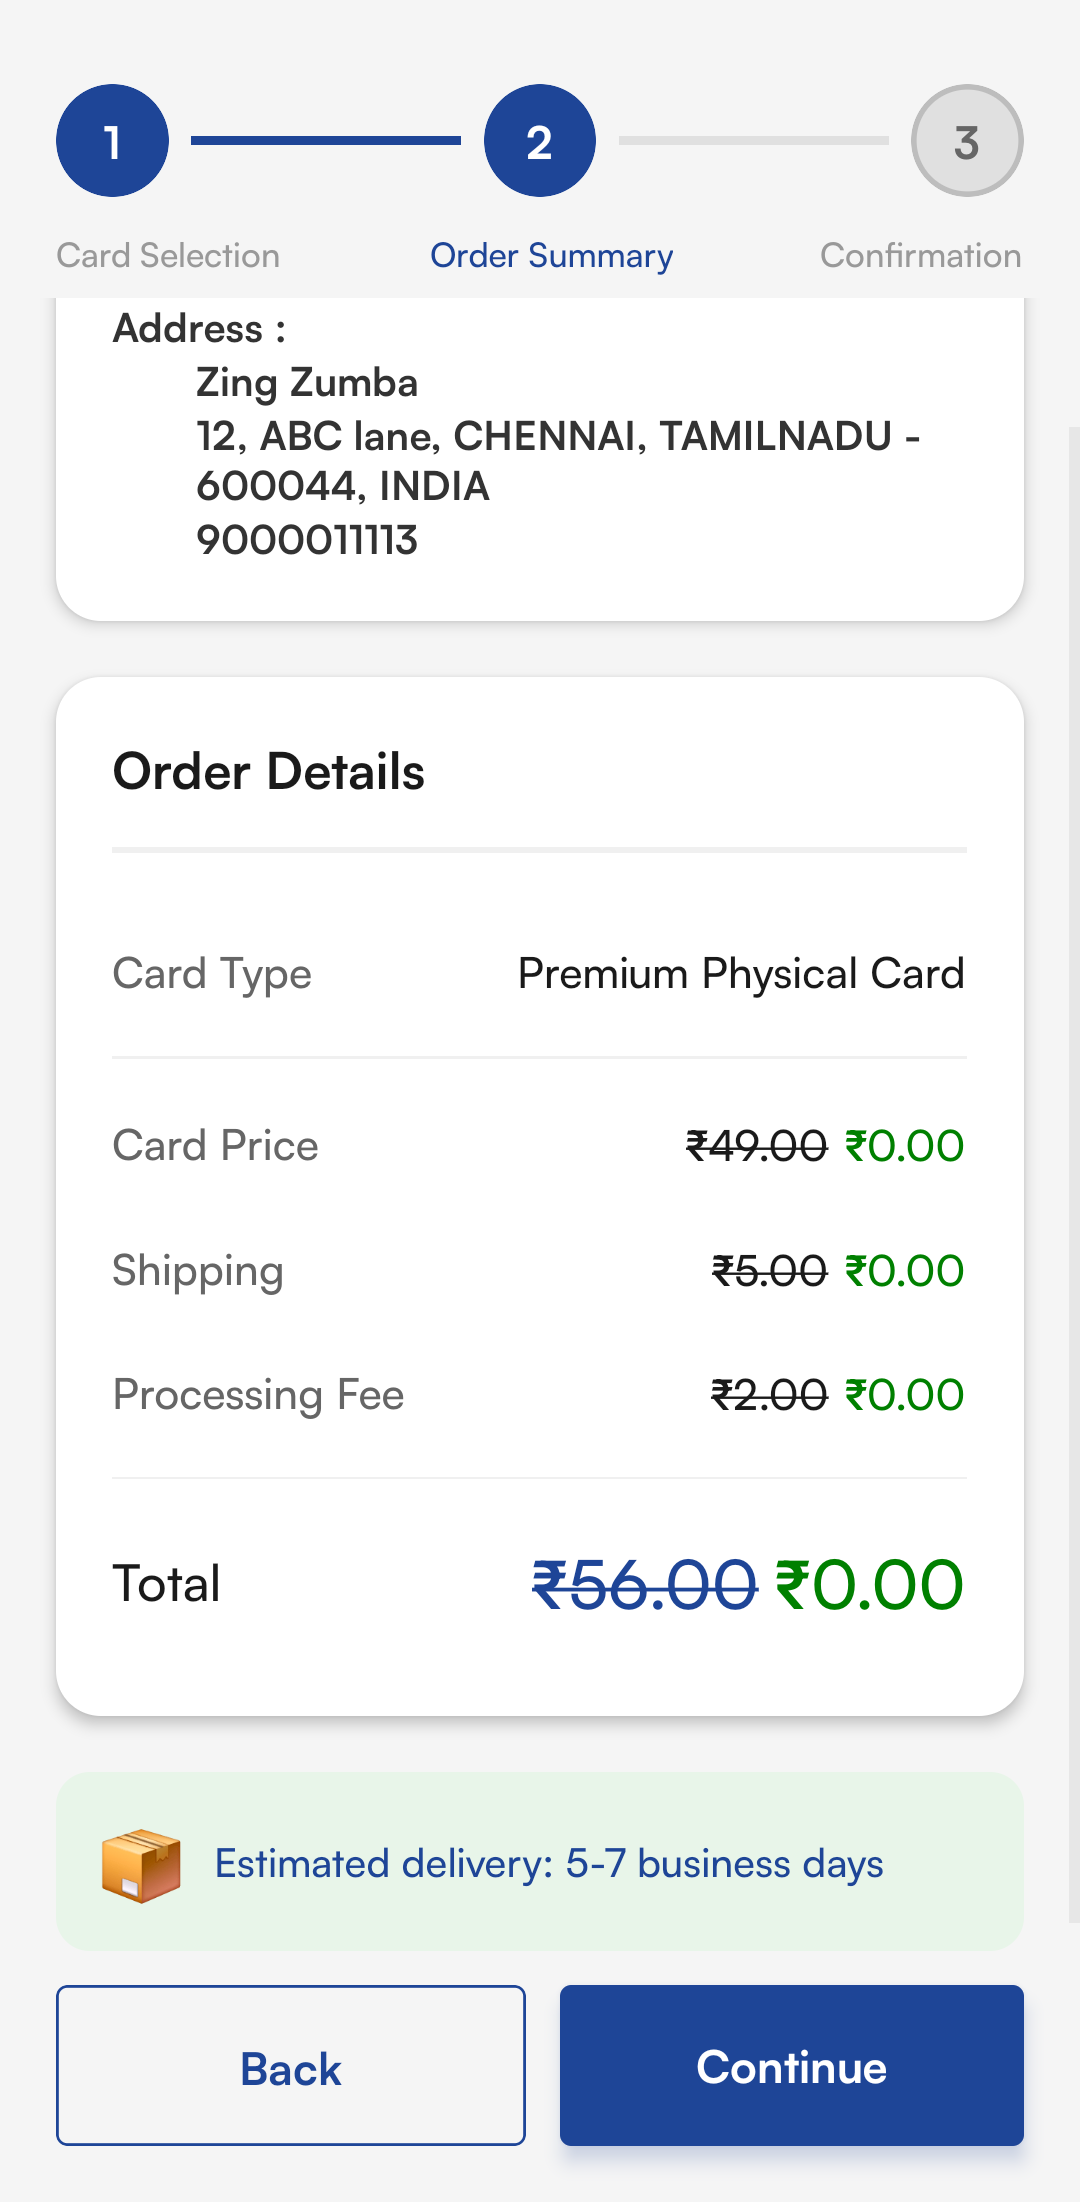The image size is (1080, 2202).
Task: Click the Premium Physical Card value
Action: pyautogui.click(x=740, y=974)
